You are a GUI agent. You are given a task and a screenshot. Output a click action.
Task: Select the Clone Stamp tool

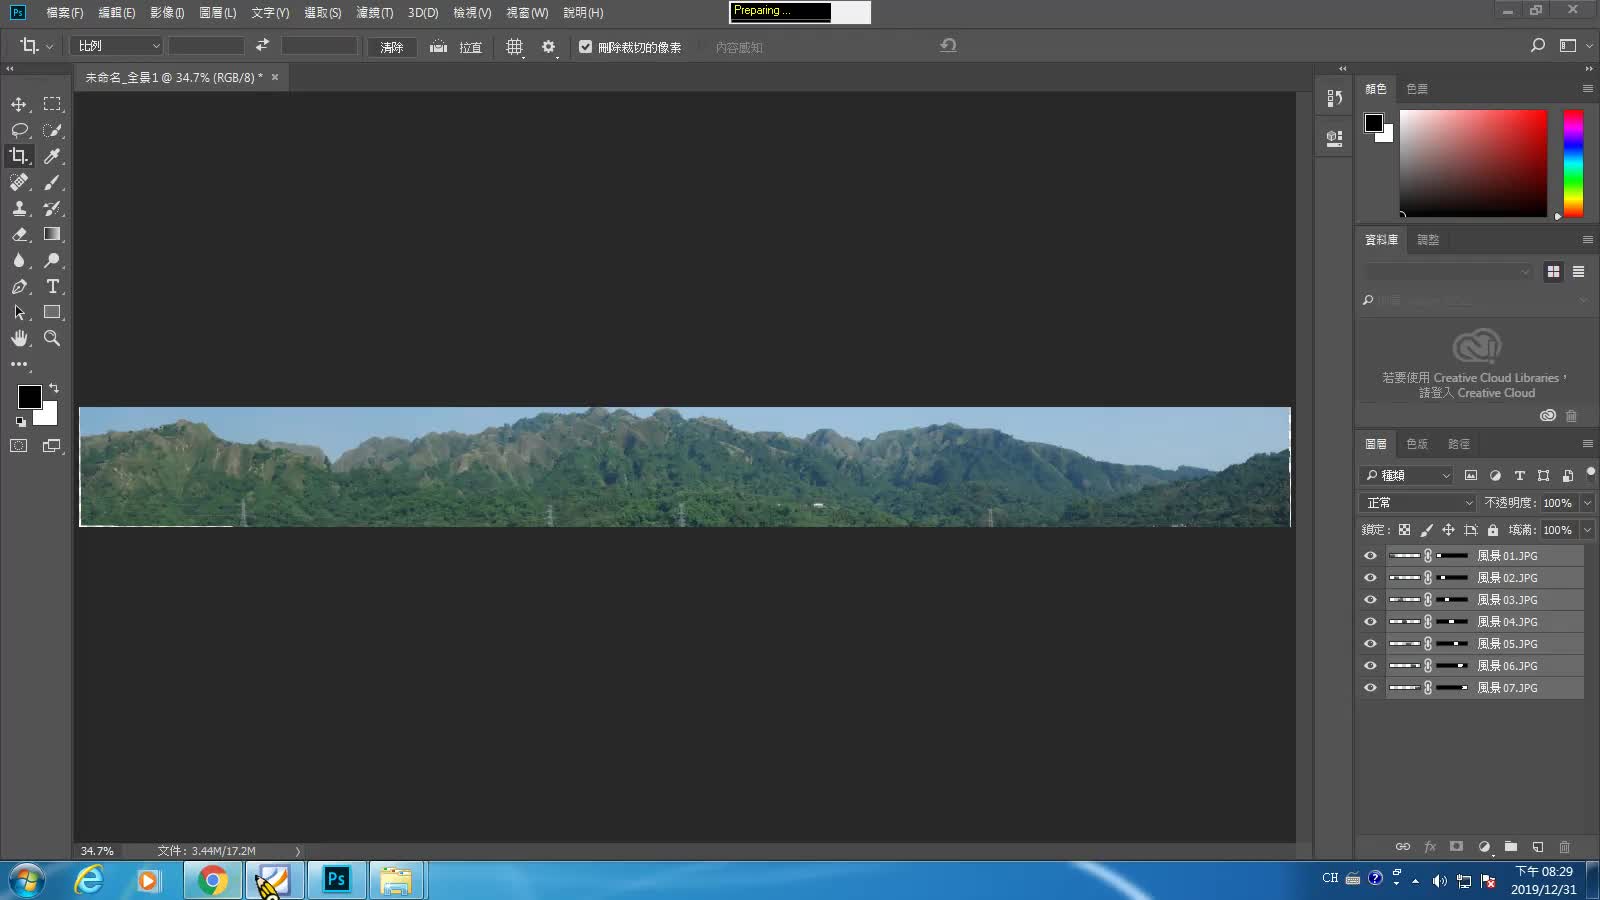tap(19, 208)
